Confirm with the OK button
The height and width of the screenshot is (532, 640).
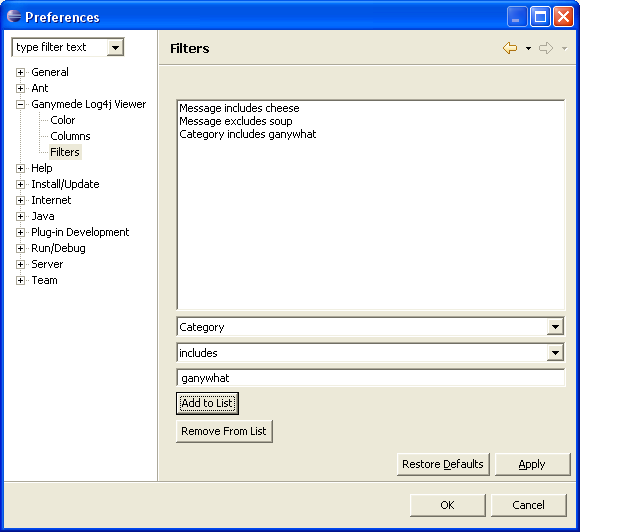tap(447, 505)
